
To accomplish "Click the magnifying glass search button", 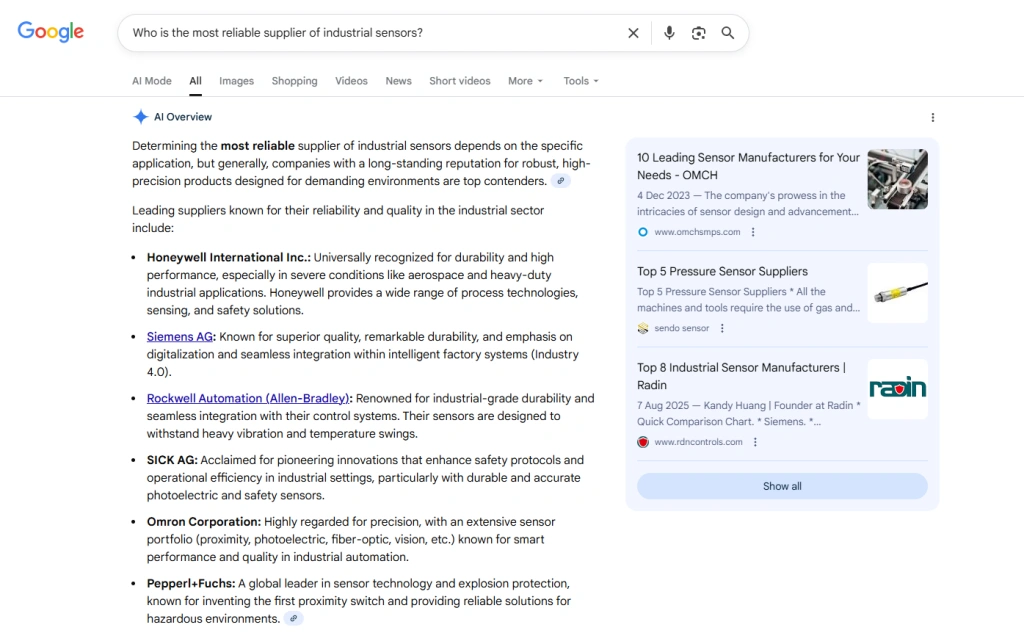I will [728, 33].
